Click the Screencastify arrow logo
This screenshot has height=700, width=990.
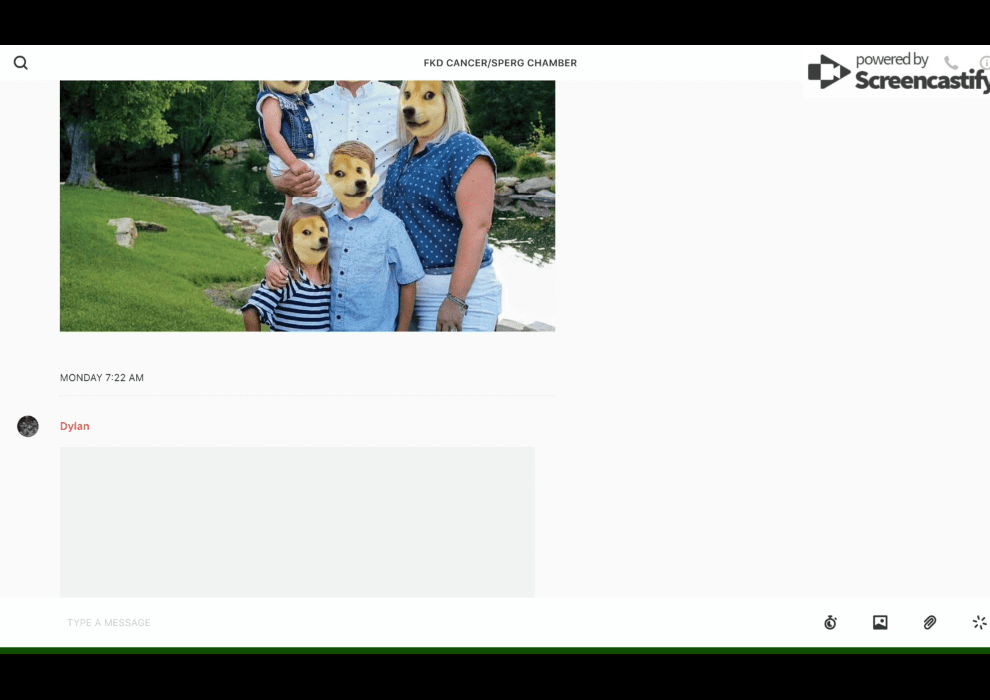(828, 72)
